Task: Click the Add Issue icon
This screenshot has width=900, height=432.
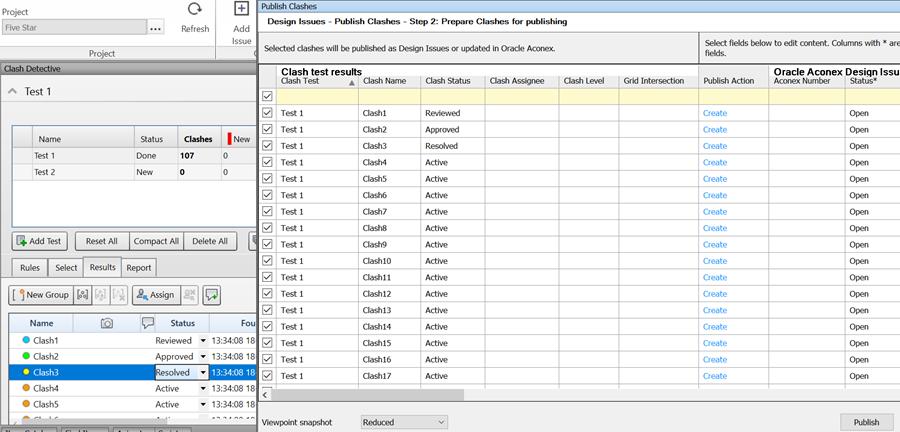Action: [241, 11]
